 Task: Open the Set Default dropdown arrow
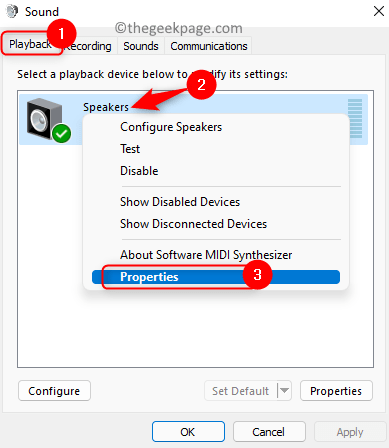284,390
